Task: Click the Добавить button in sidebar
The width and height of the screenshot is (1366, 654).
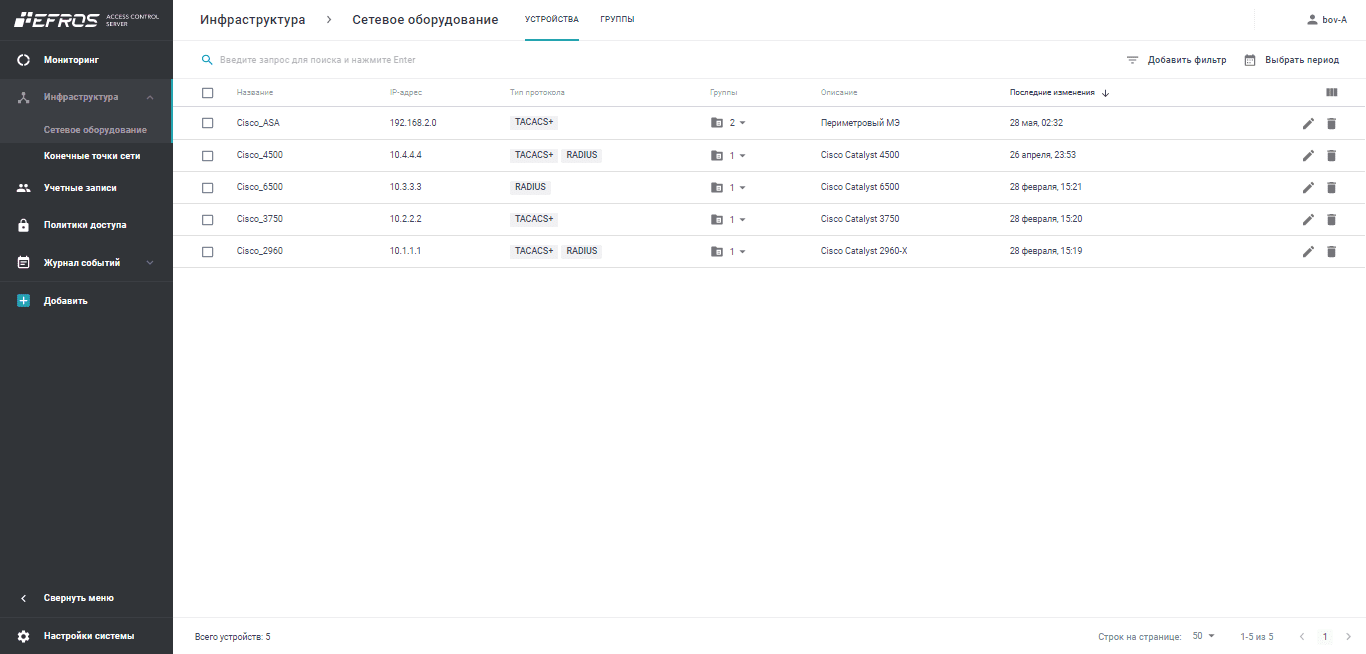Action: point(65,301)
